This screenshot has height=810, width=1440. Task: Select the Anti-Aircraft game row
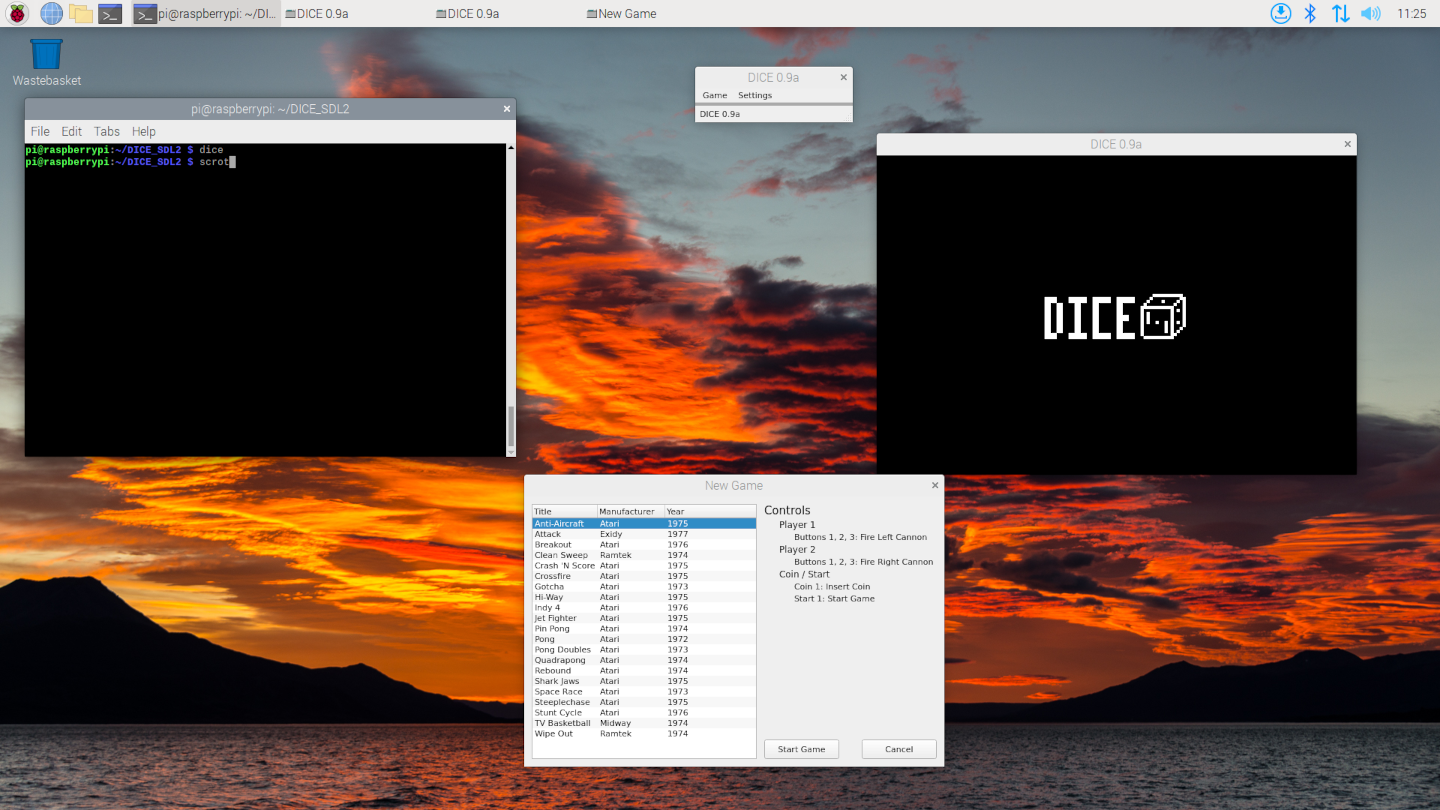[x=644, y=523]
